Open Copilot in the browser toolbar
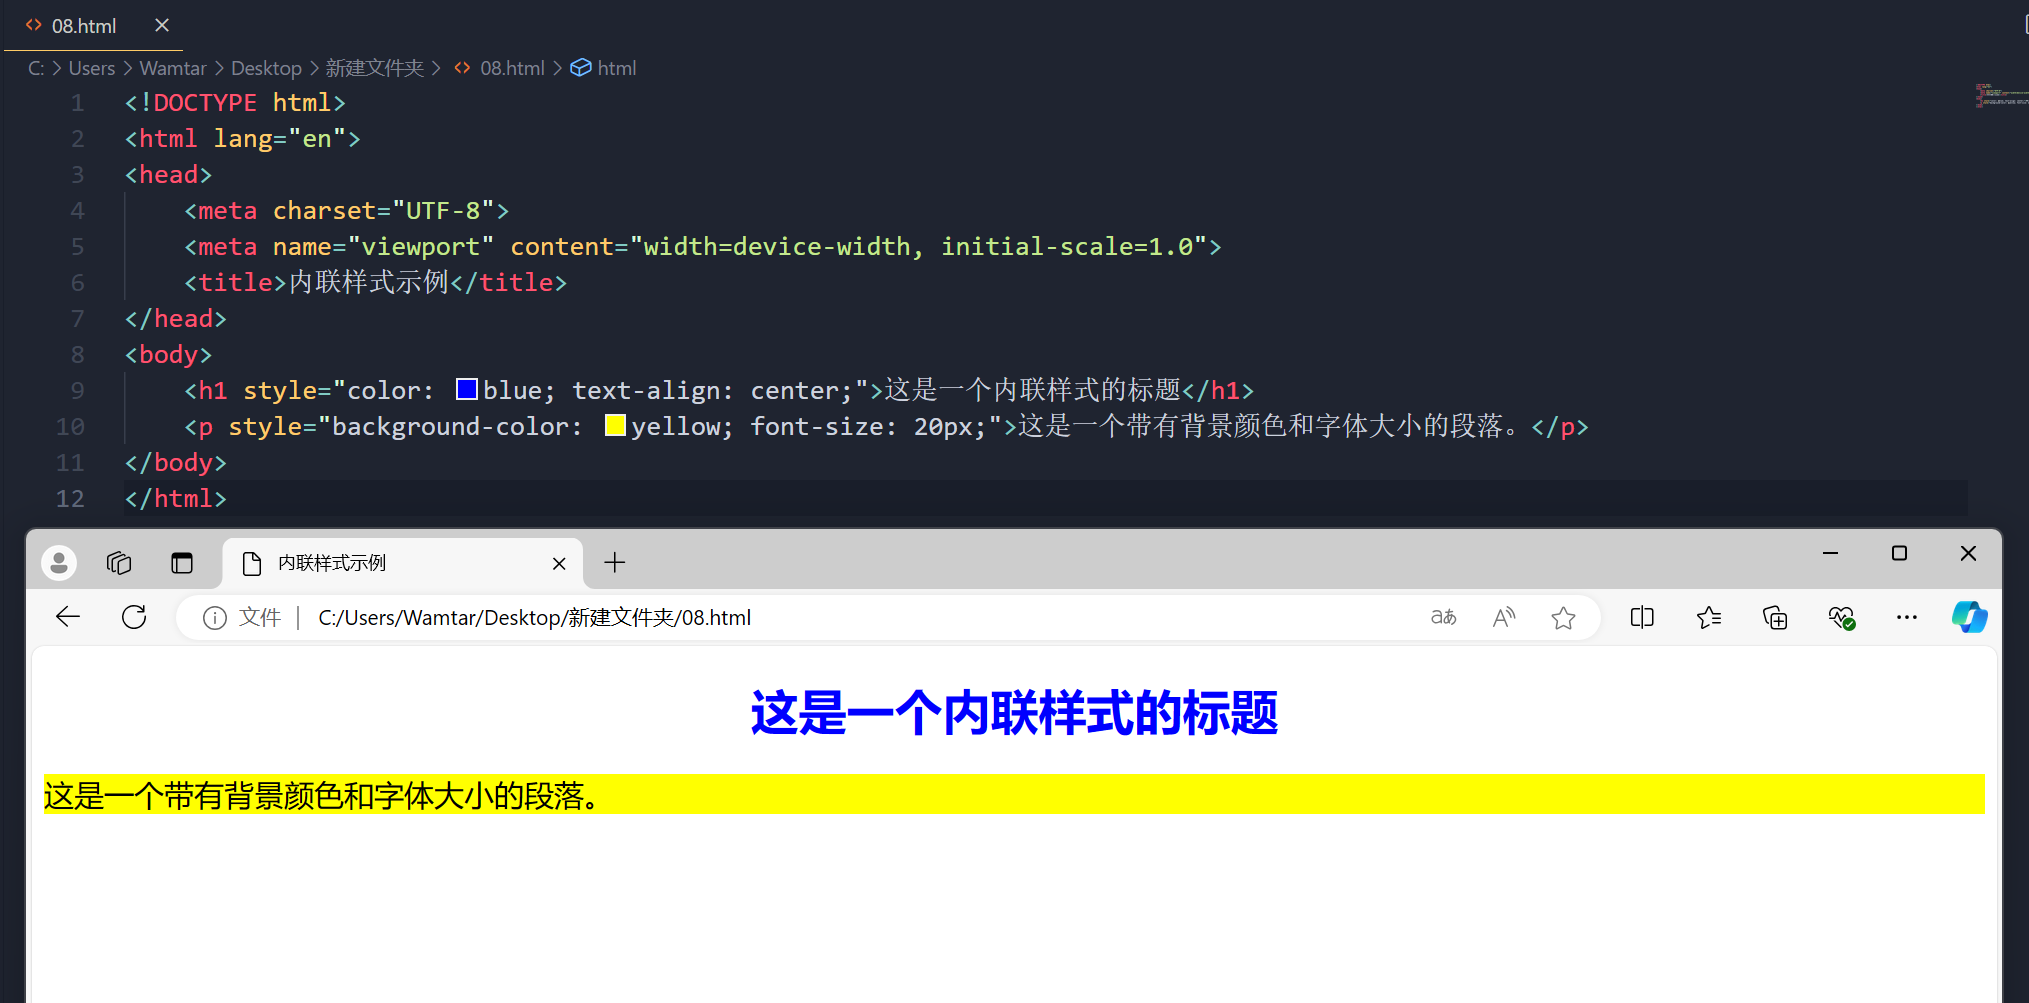 pos(1969,617)
